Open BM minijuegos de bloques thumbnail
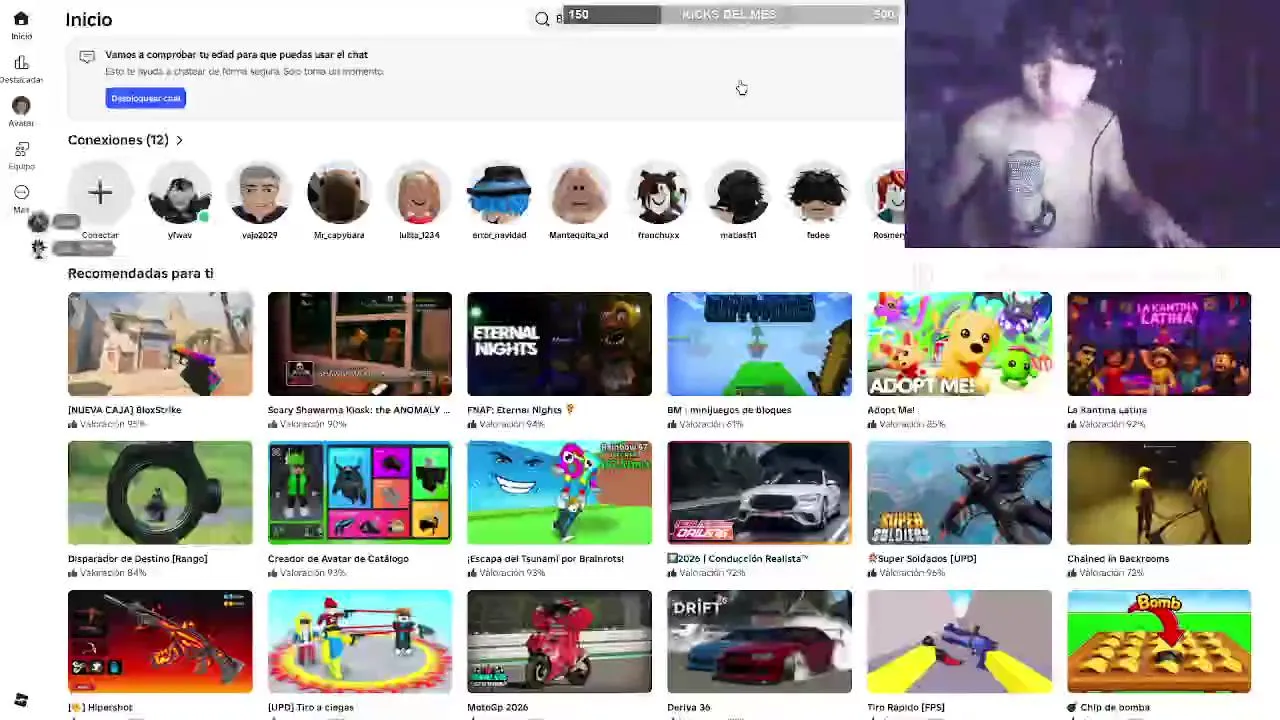The image size is (1280, 720). [x=759, y=344]
